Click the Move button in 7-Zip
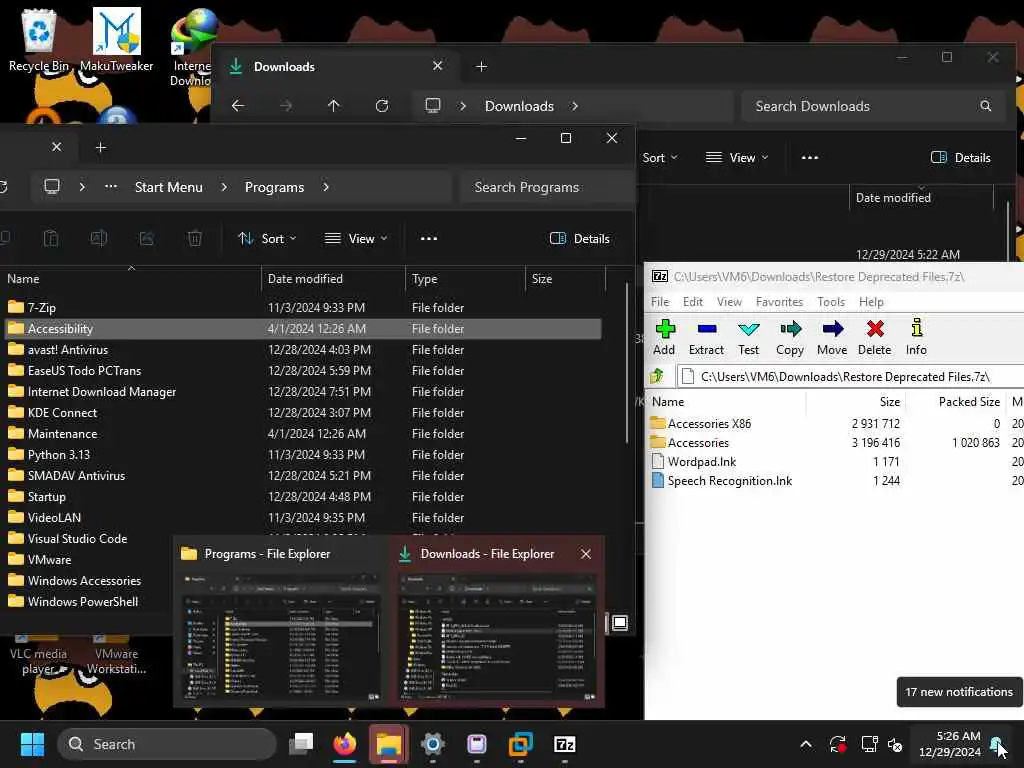The width and height of the screenshot is (1024, 768). click(832, 337)
